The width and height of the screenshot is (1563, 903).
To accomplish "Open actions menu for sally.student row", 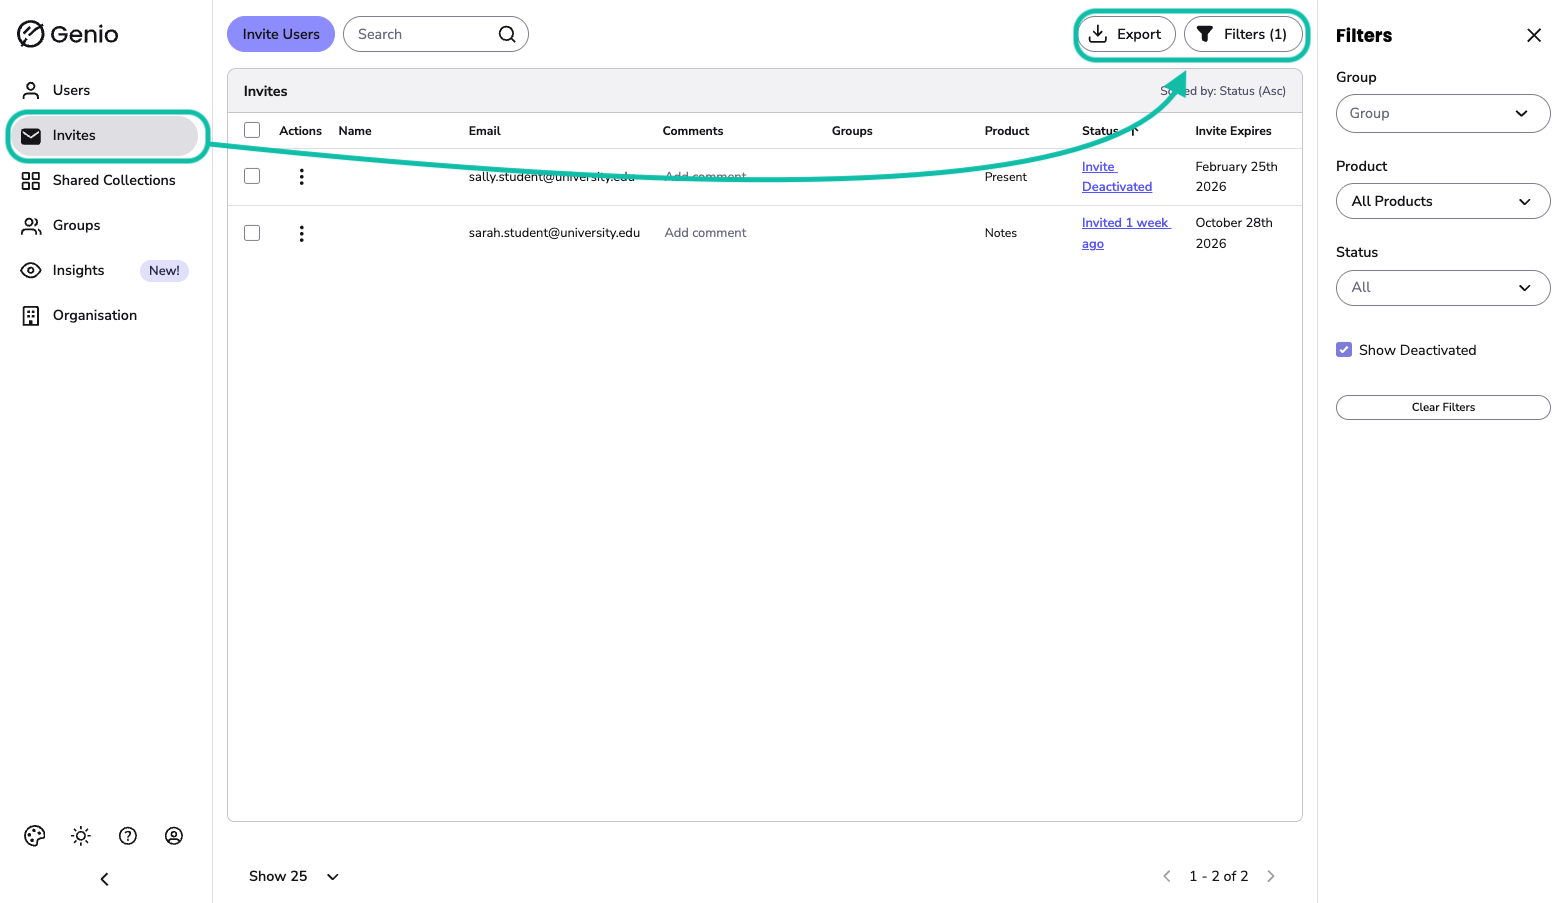I will point(301,177).
